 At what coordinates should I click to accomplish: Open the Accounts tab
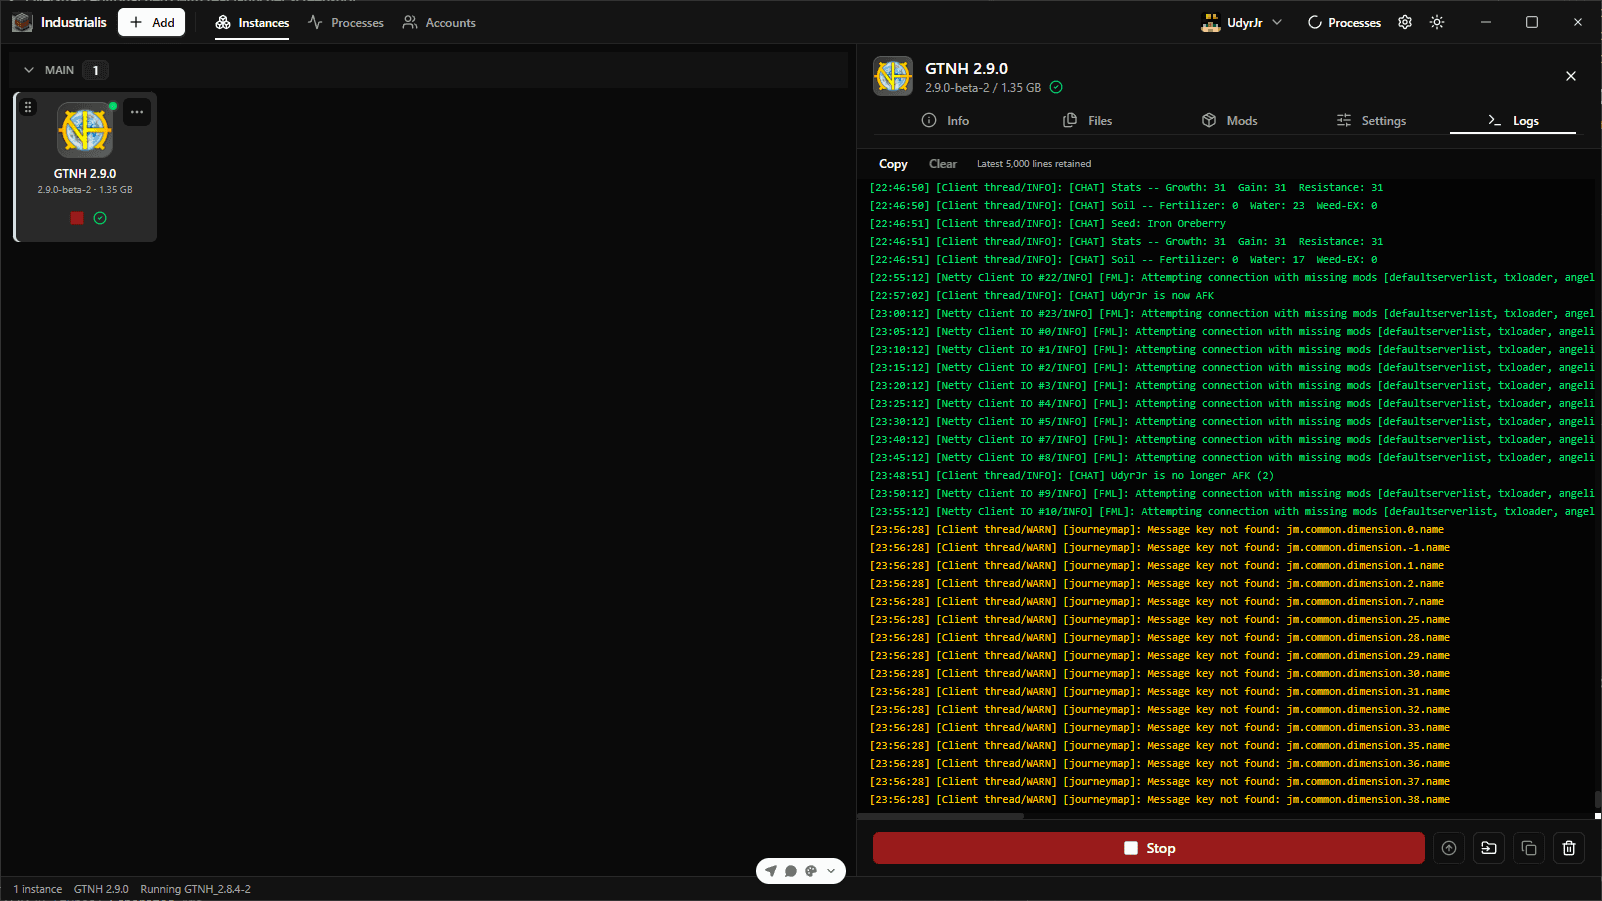[x=439, y=22]
